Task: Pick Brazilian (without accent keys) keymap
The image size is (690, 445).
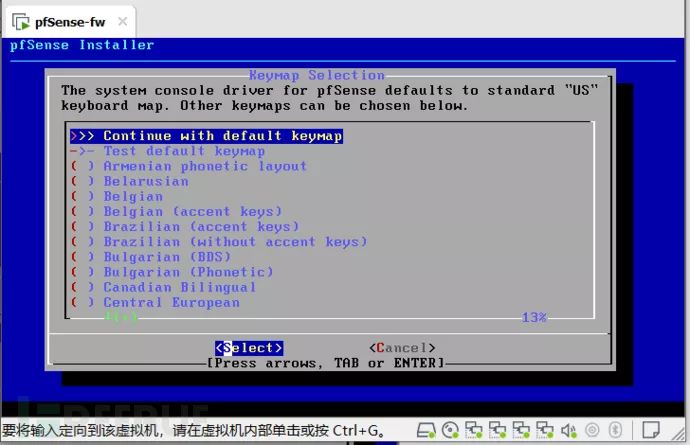Action: 219,242
